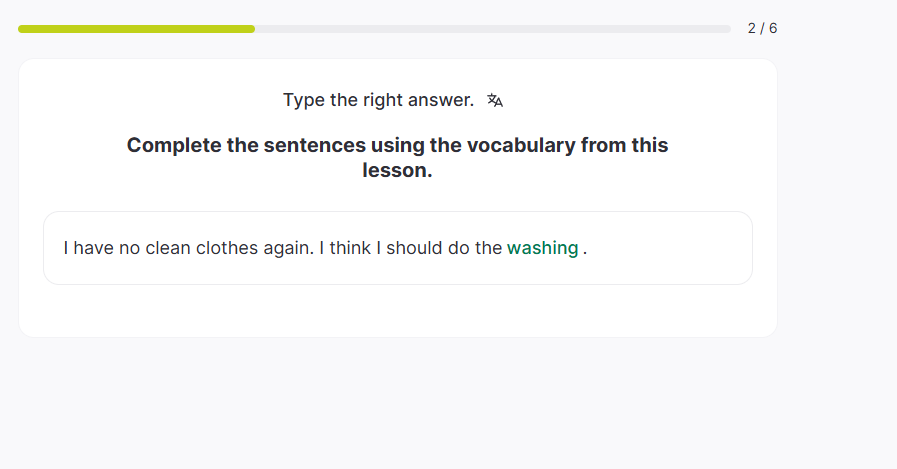Click the green filled part of progress bar

(136, 29)
